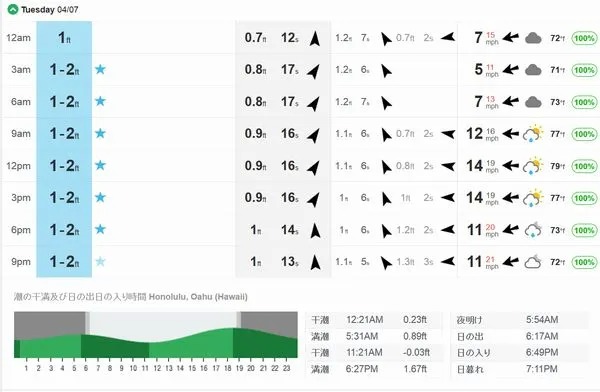
Task: Click the primary swell arrow at 6pm
Action: click(315, 230)
